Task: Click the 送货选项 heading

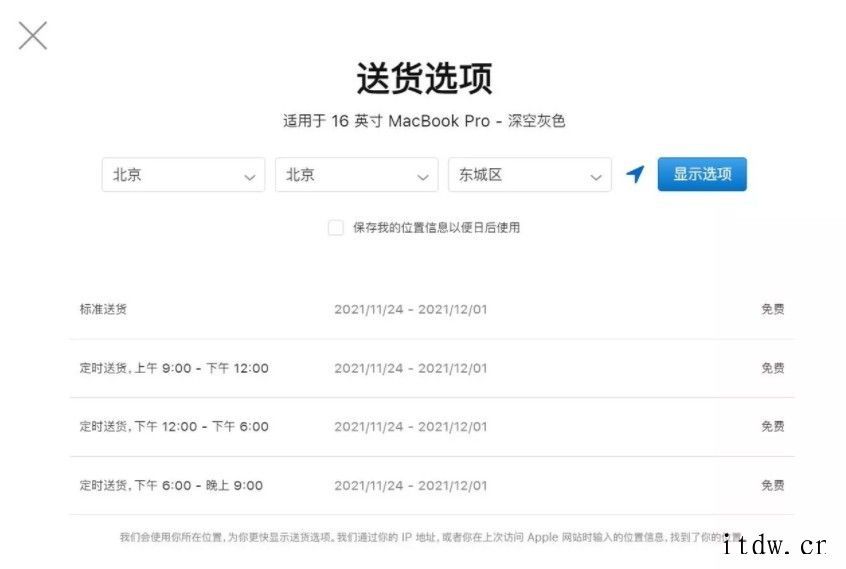Action: coord(424,79)
